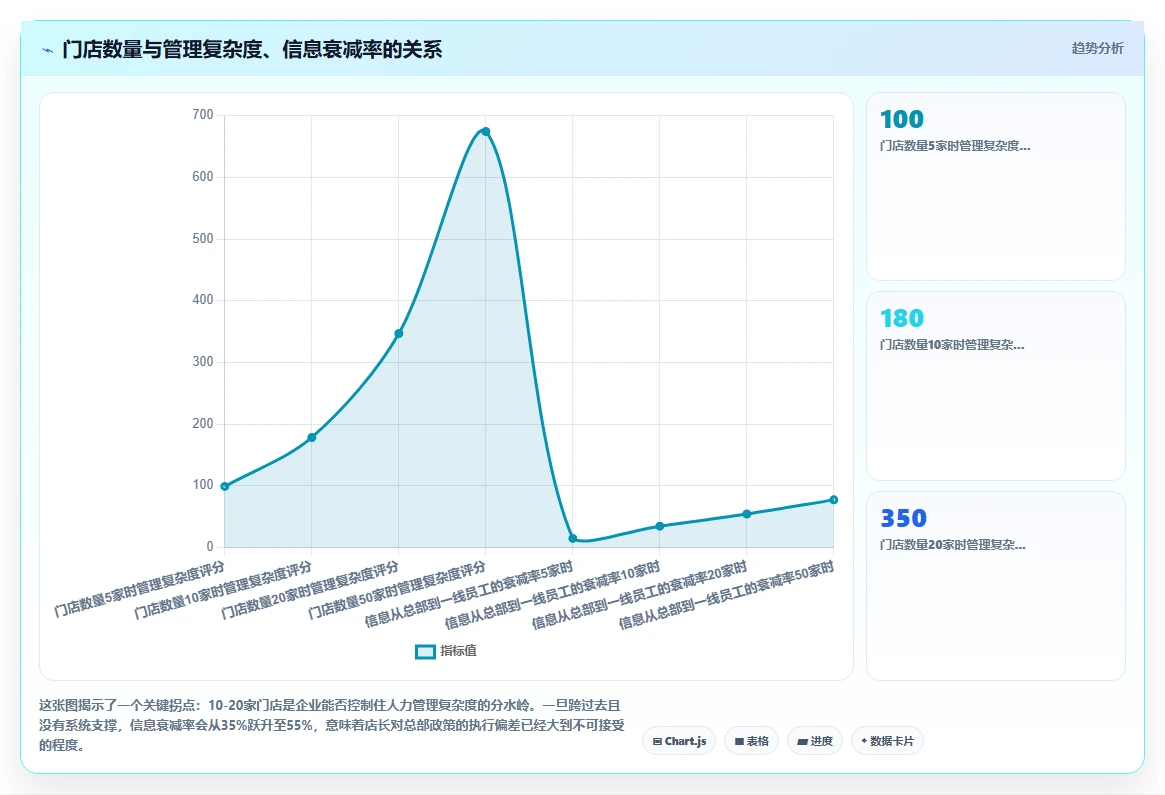
Task: Click axis label 门店数量5家时管理复杂度评分
Action: point(139,589)
